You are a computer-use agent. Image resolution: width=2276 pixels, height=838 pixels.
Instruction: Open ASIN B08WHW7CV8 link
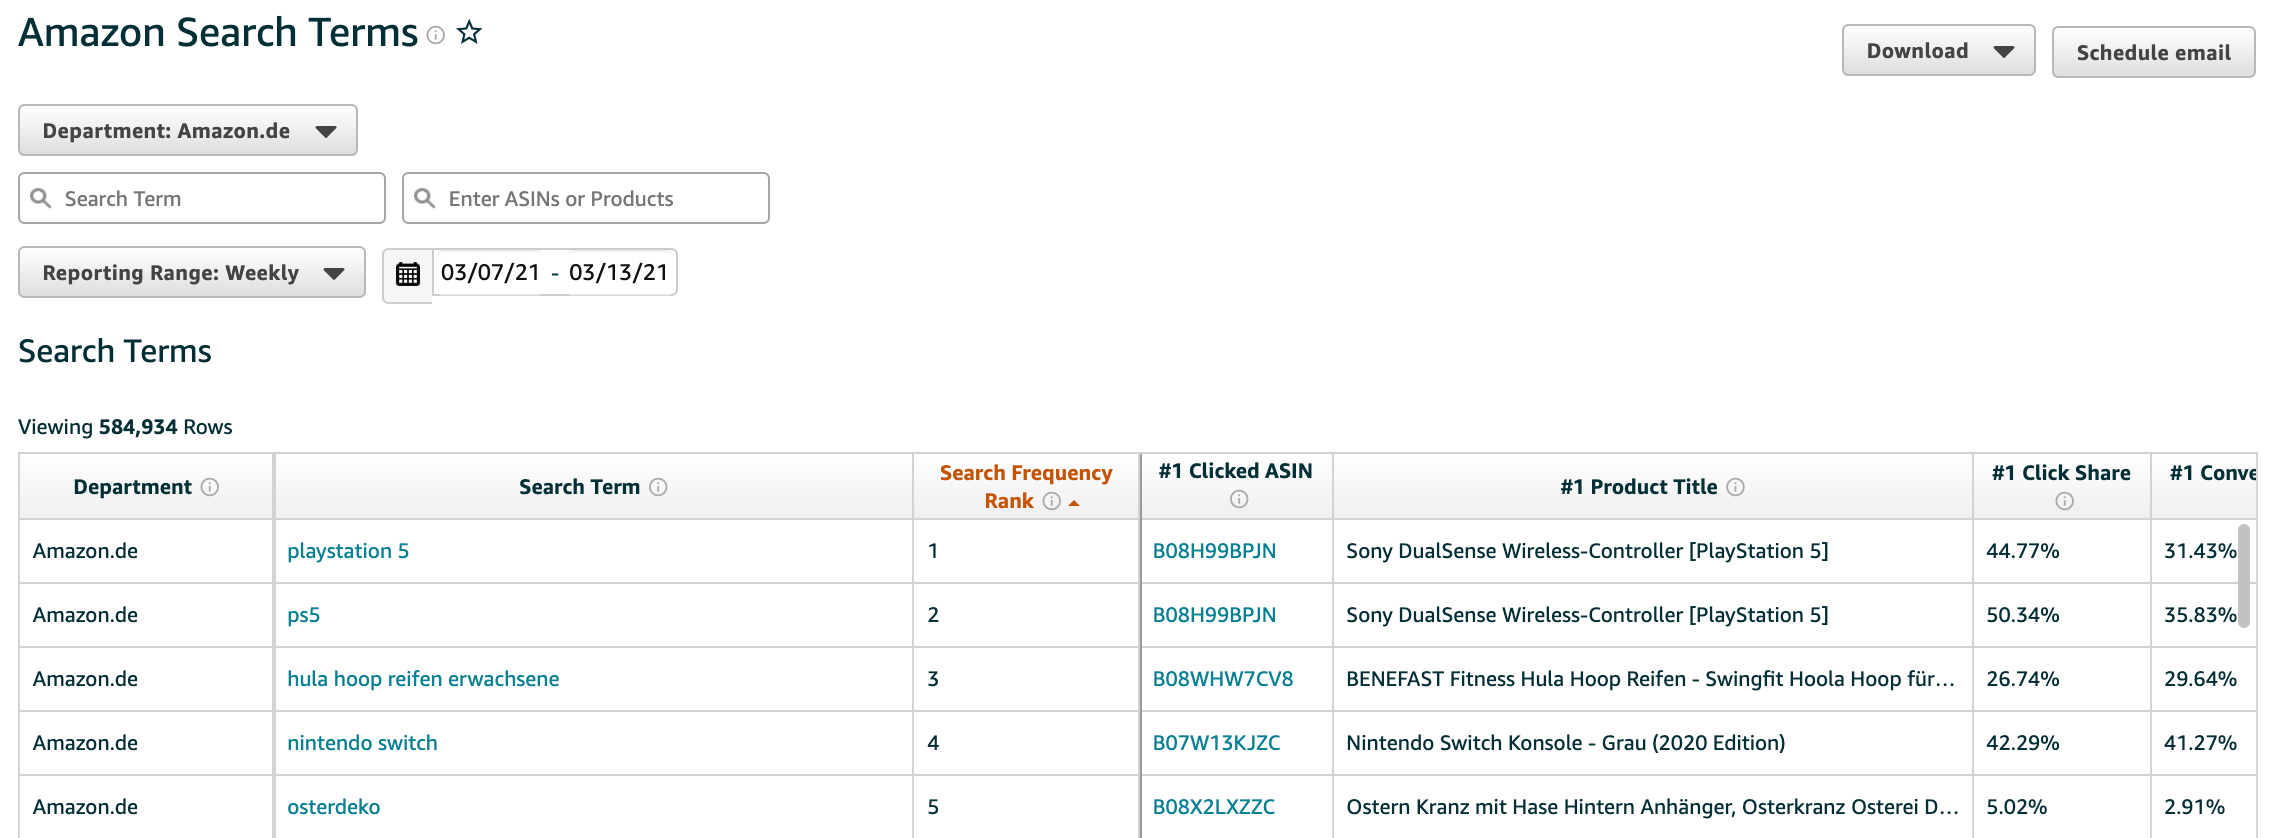tap(1222, 679)
